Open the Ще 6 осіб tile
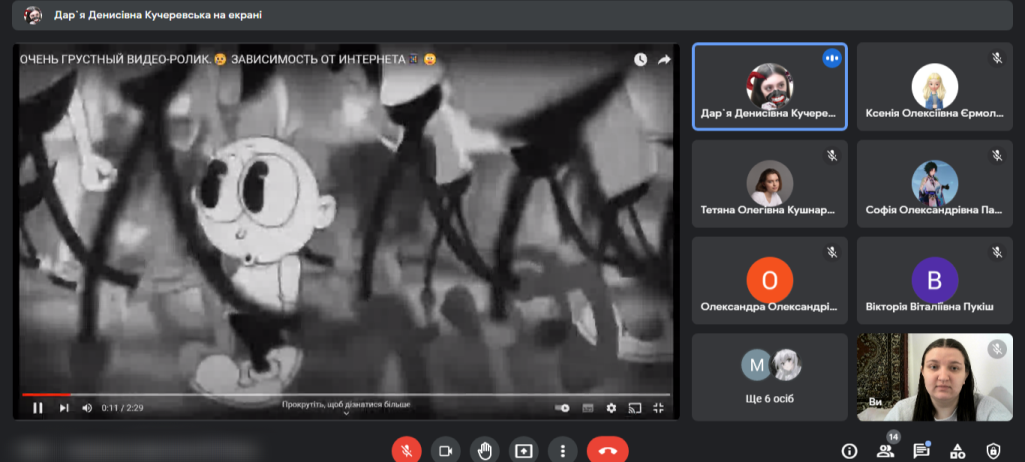 pos(770,377)
